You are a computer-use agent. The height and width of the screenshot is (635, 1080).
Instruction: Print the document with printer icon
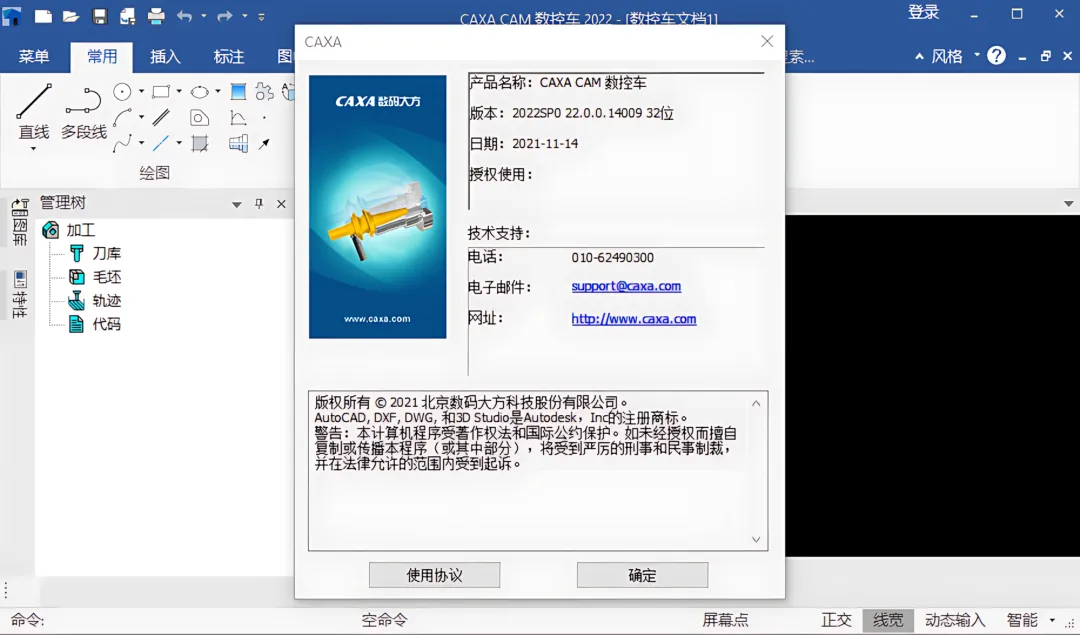coord(156,16)
